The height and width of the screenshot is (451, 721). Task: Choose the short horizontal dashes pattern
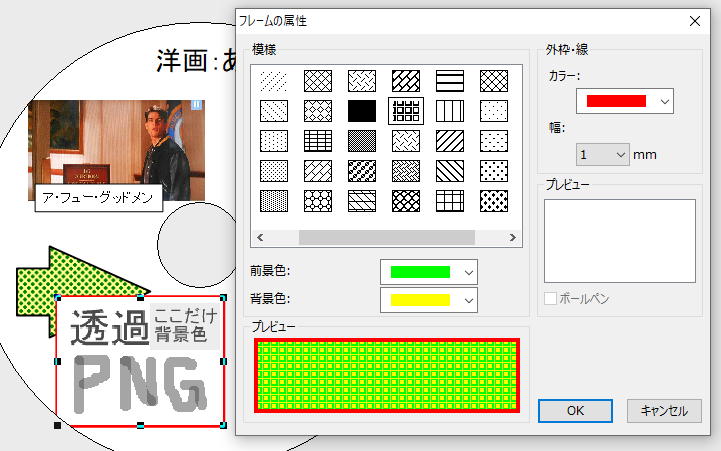494,141
